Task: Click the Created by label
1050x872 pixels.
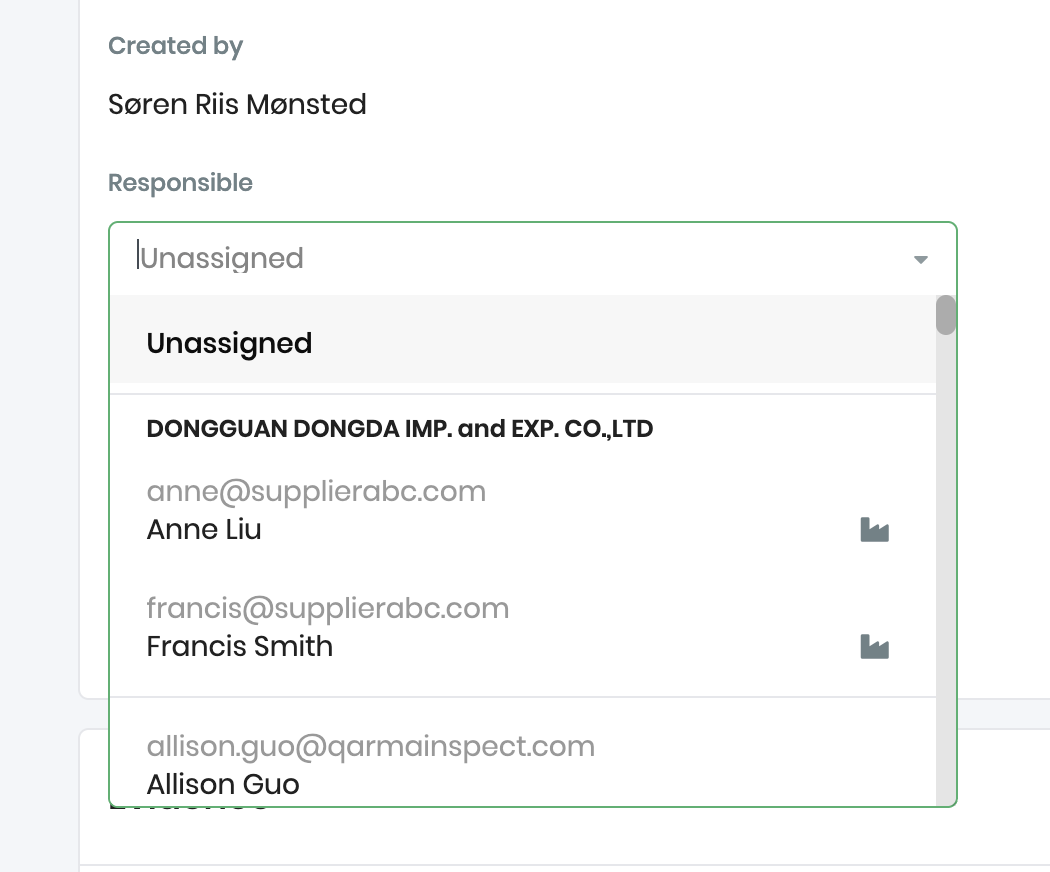Action: (176, 46)
